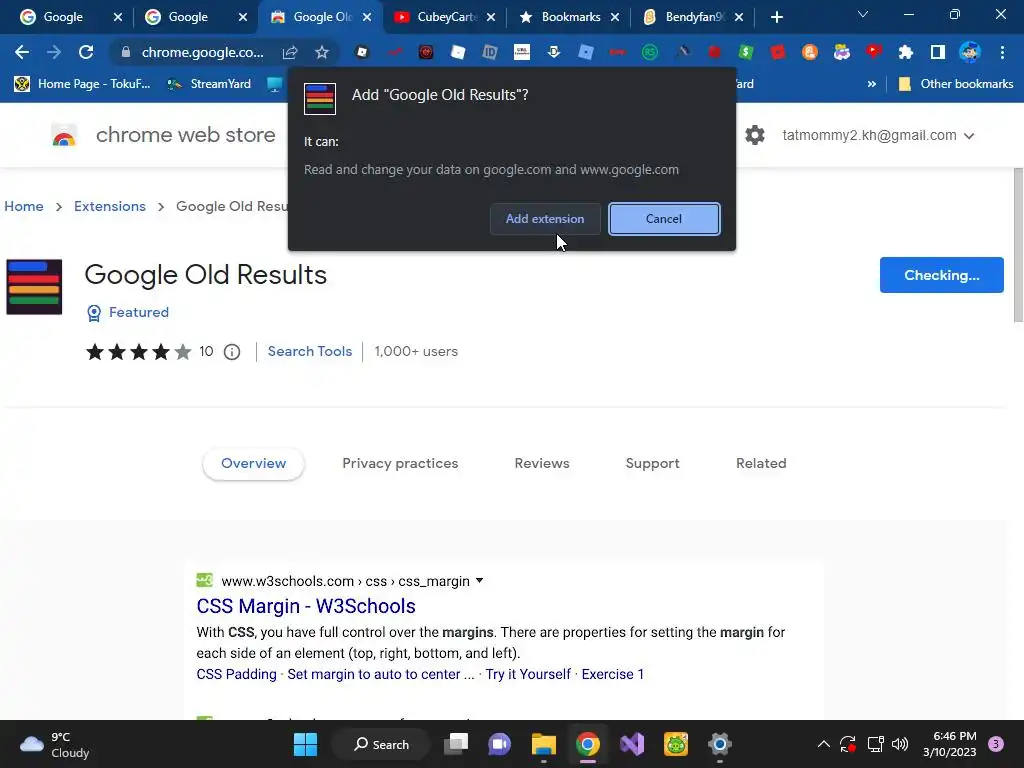
Task: Open the Other bookmarks folder
Action: [956, 84]
